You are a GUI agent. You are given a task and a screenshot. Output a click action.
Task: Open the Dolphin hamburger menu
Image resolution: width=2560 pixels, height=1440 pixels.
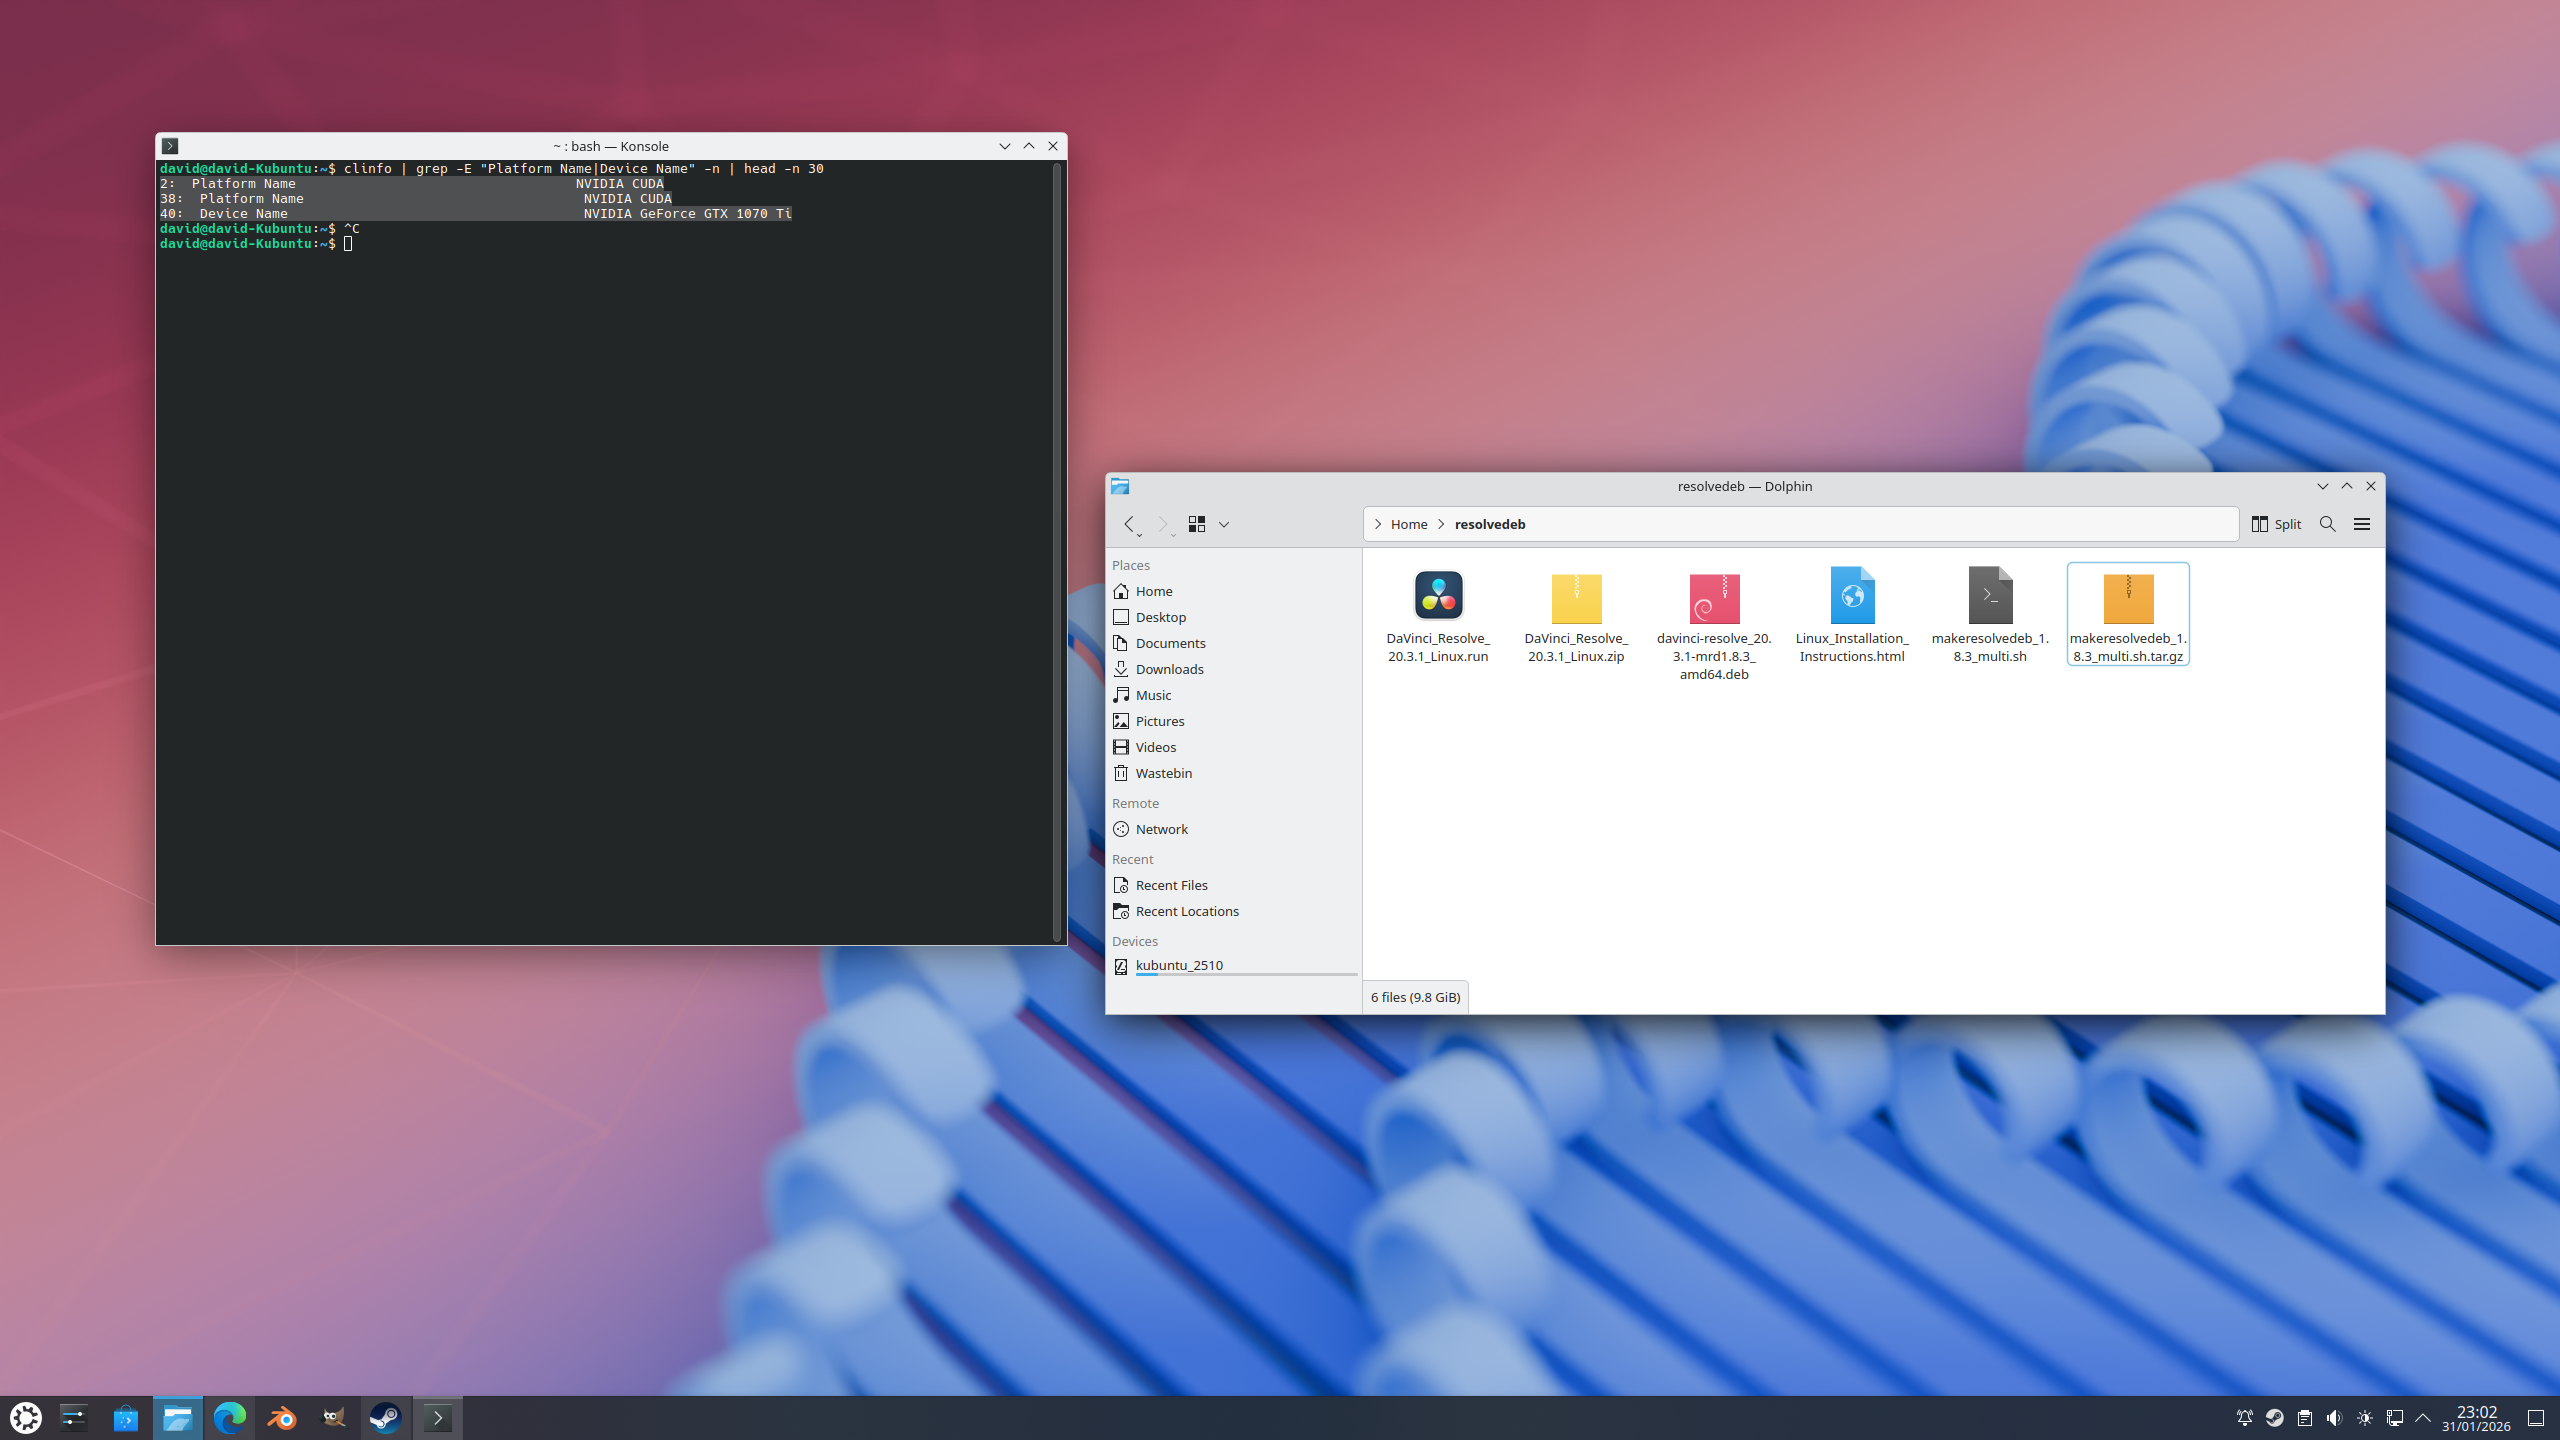click(x=2361, y=524)
